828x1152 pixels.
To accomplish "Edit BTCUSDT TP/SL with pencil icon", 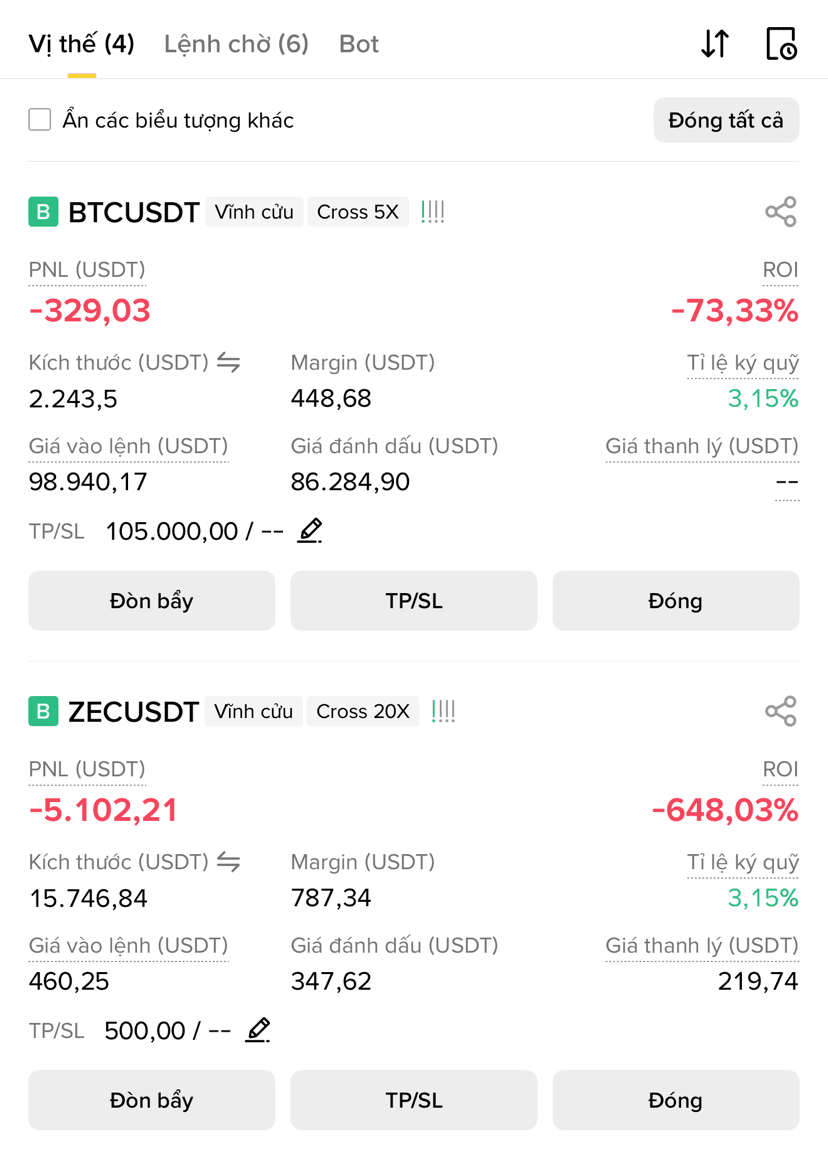I will coord(310,530).
